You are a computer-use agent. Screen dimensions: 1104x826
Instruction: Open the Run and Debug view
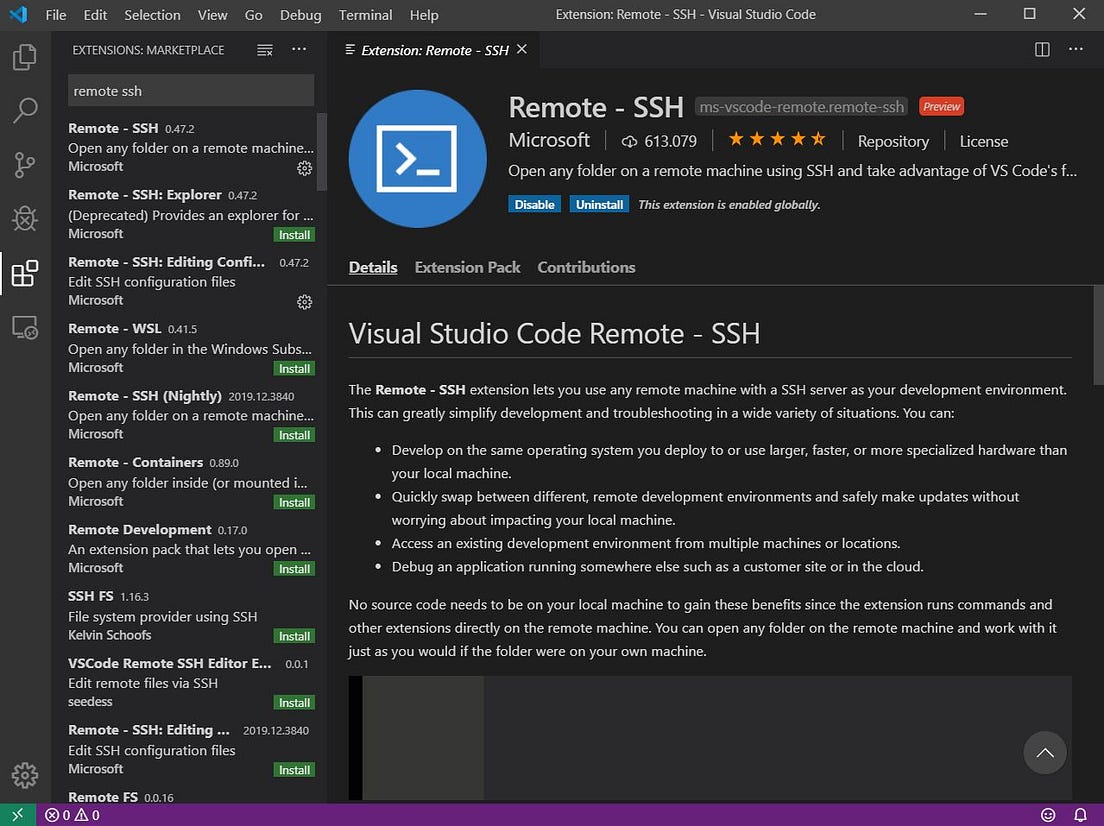pyautogui.click(x=25, y=219)
